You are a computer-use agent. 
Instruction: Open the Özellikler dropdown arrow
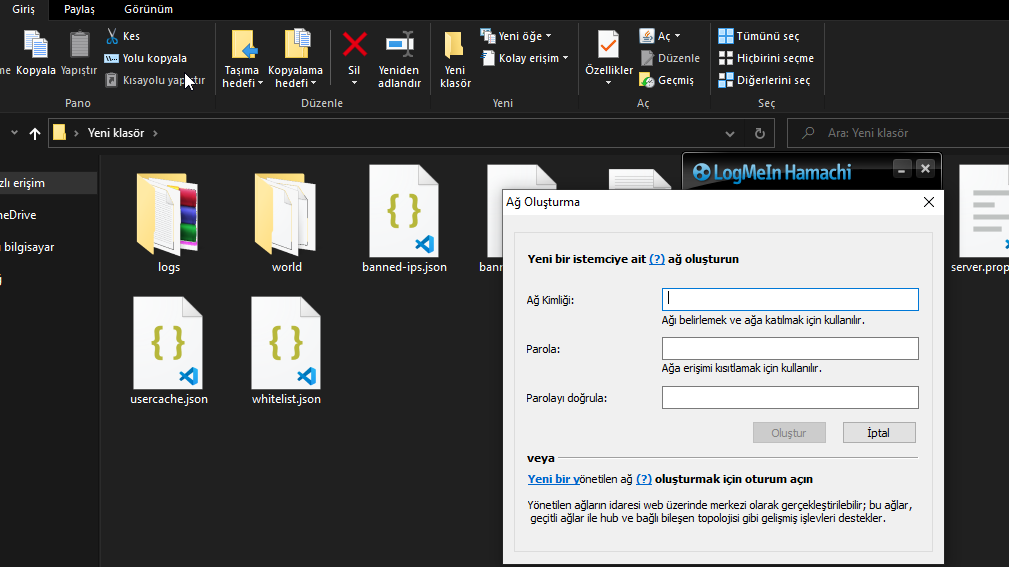[x=608, y=82]
